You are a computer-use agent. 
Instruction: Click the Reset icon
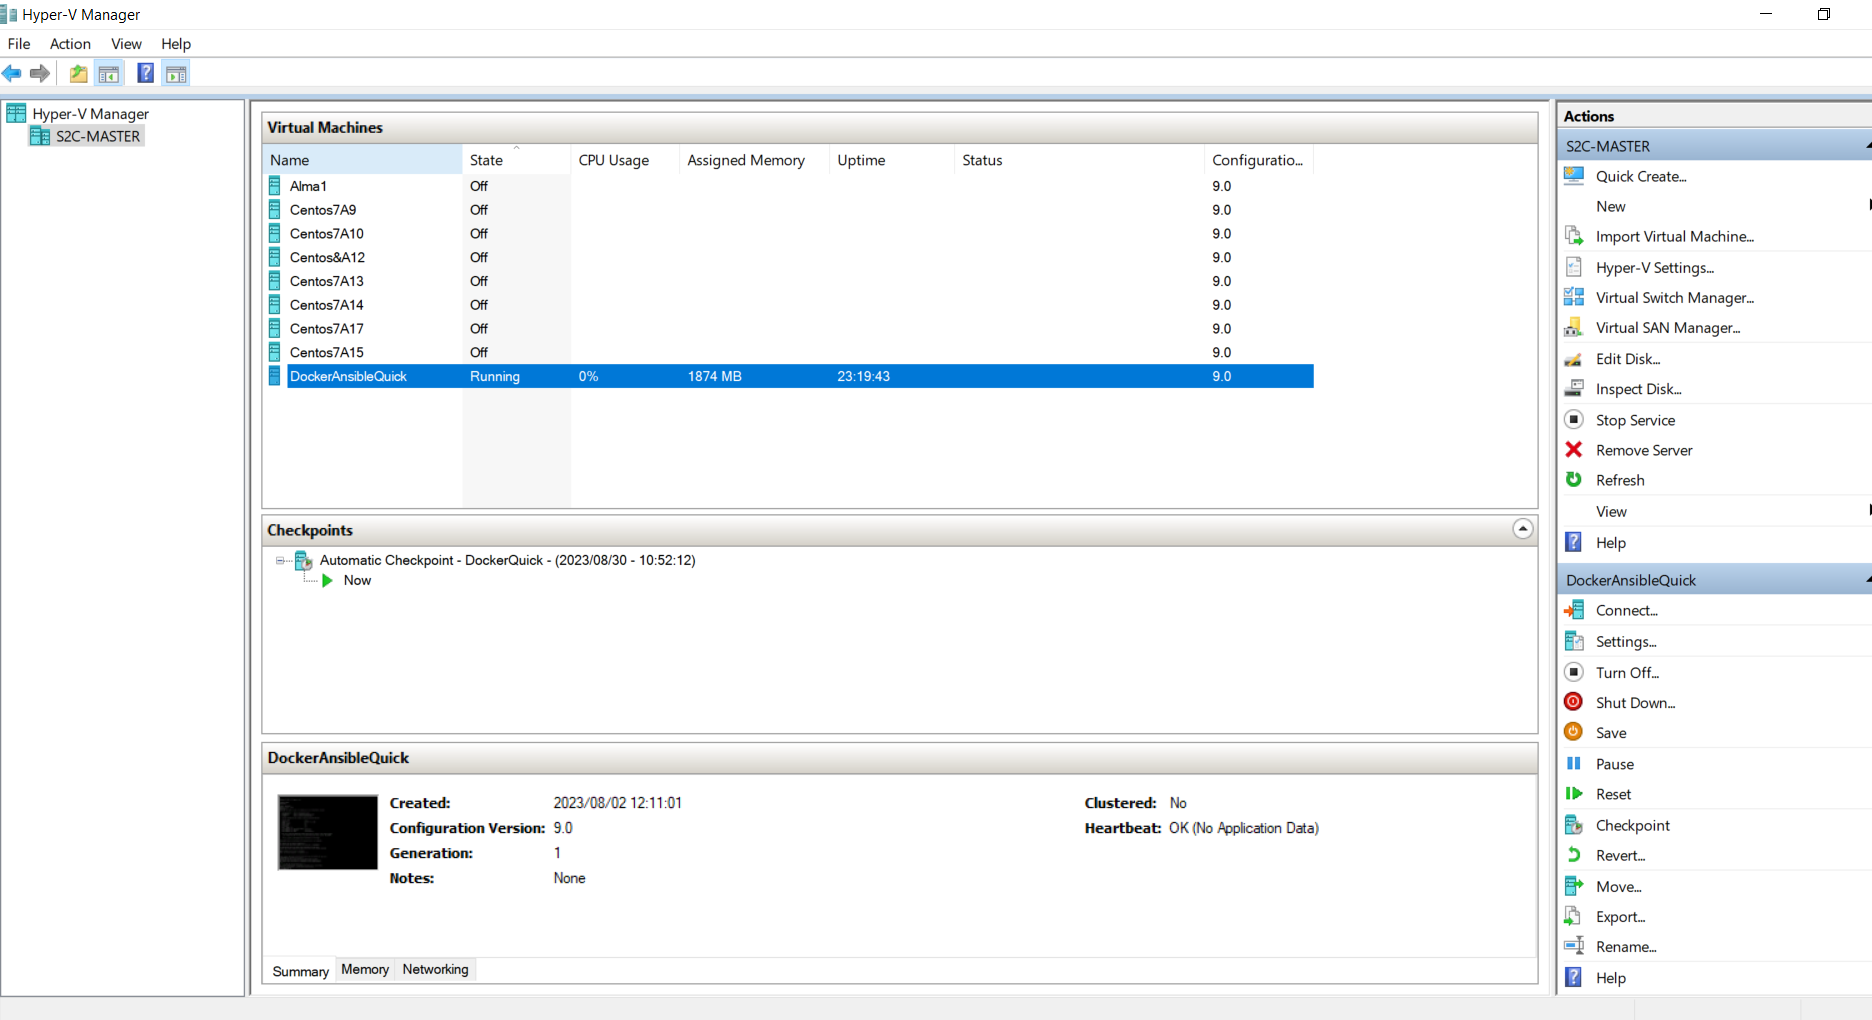[x=1574, y=793]
